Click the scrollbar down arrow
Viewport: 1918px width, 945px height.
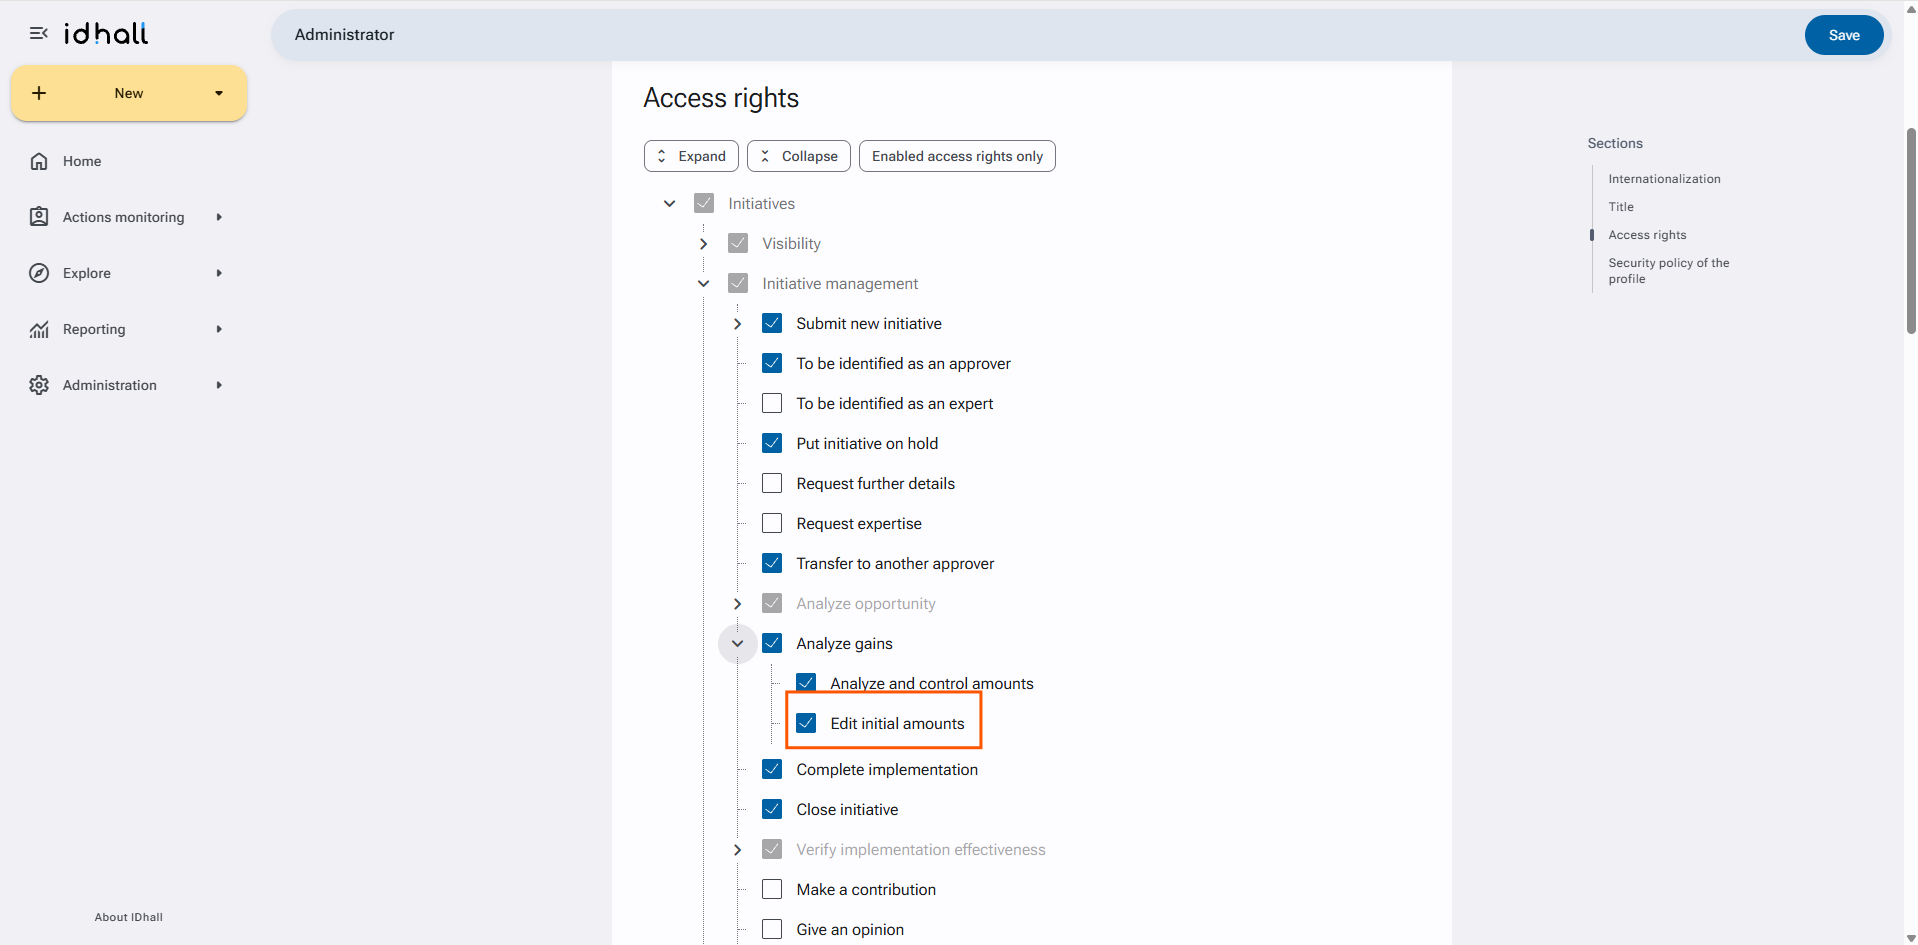coord(1911,938)
